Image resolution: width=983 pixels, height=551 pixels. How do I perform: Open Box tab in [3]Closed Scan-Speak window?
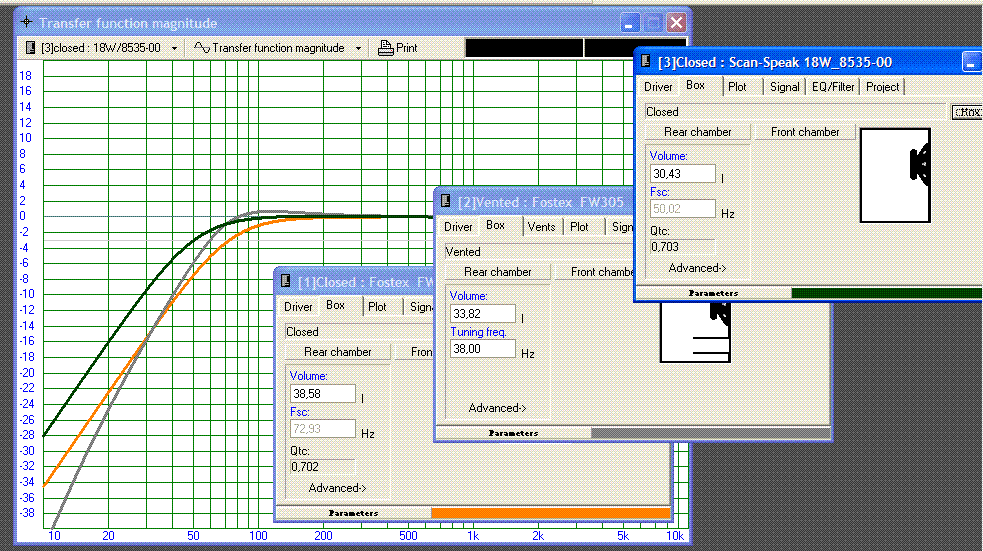pos(695,85)
